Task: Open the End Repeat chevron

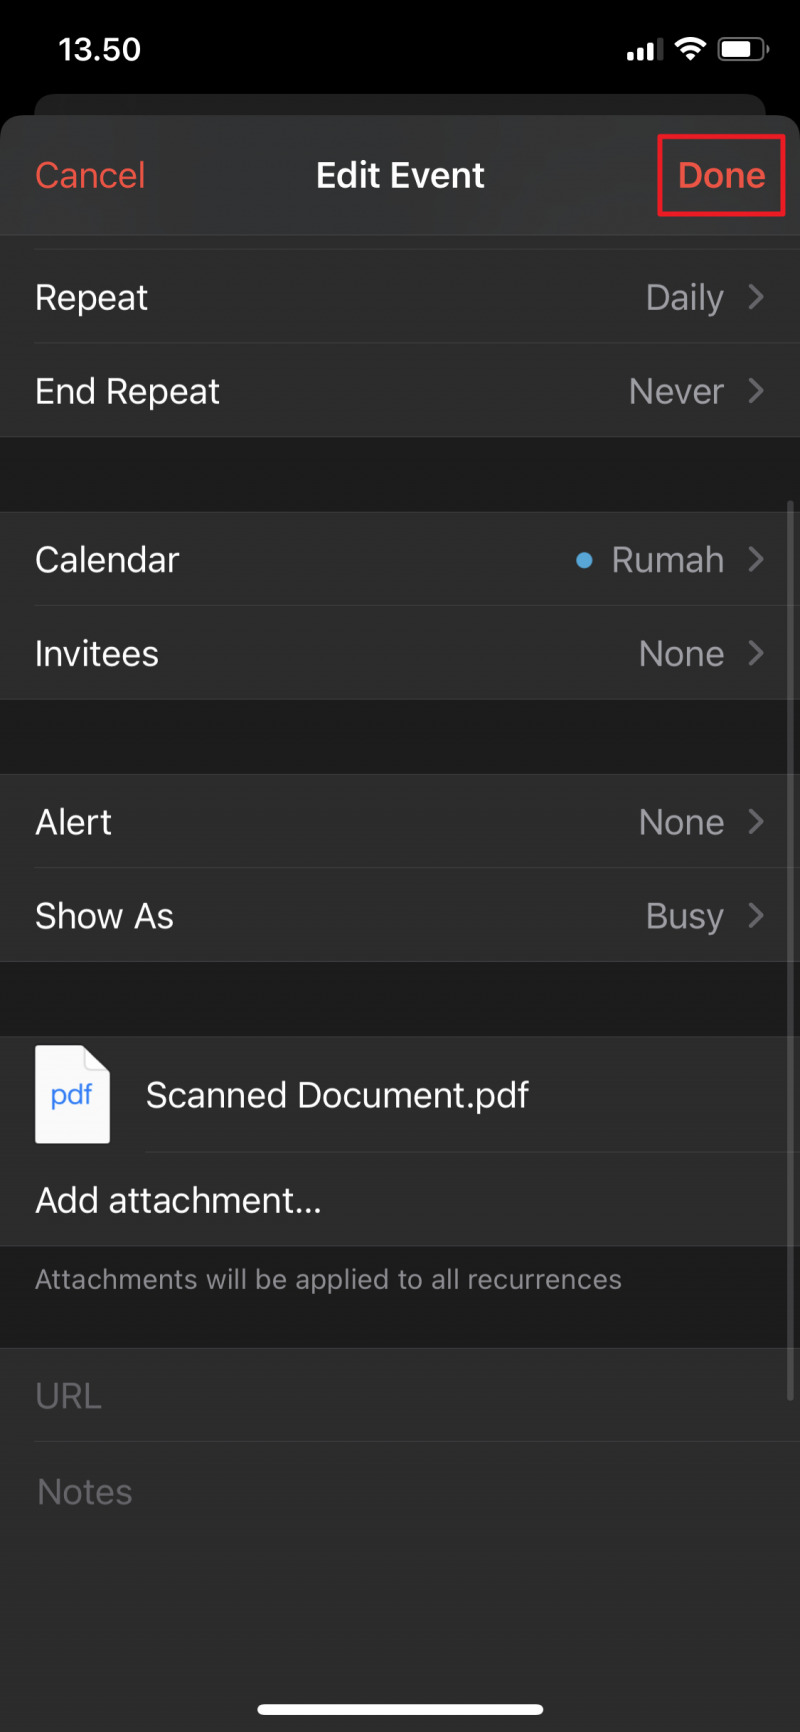Action: click(x=756, y=391)
